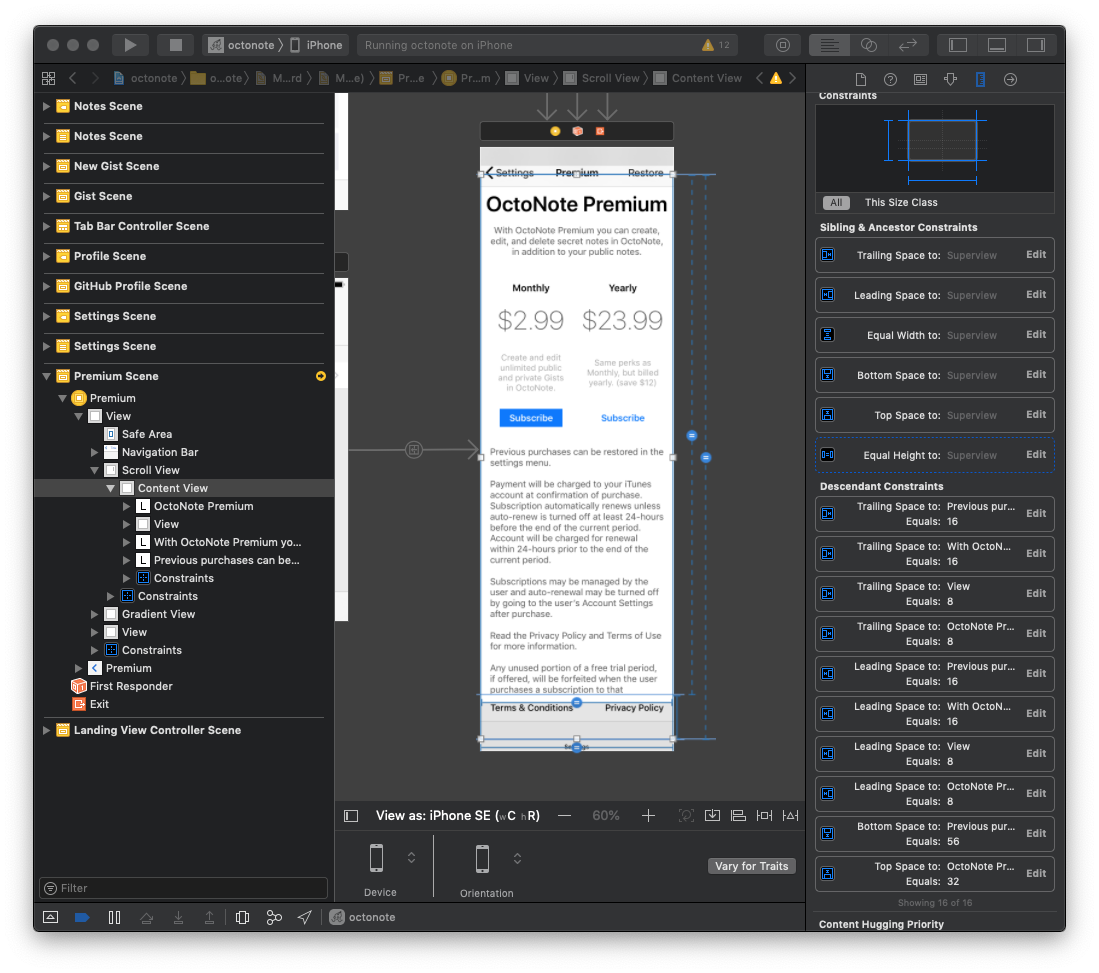The height and width of the screenshot is (973, 1099).
Task: Stop the running app
Action: click(x=175, y=45)
